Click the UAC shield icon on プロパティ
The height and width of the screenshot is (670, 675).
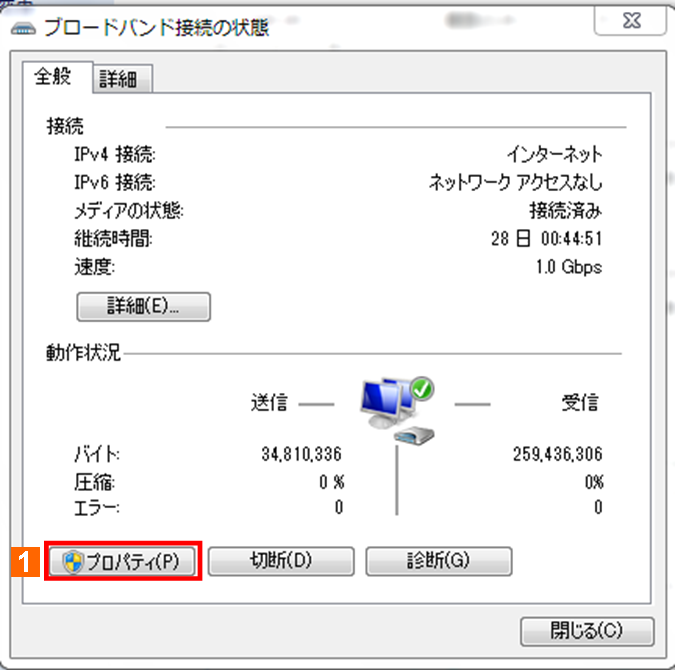[73, 562]
